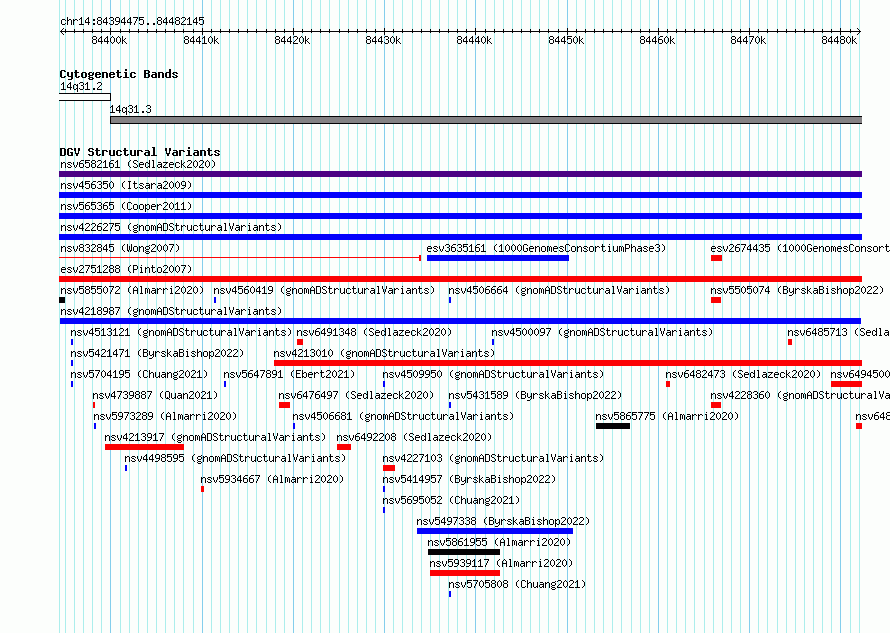The image size is (890, 633).
Task: Click nsv4560419 gnomAD variant label
Action: point(324,290)
